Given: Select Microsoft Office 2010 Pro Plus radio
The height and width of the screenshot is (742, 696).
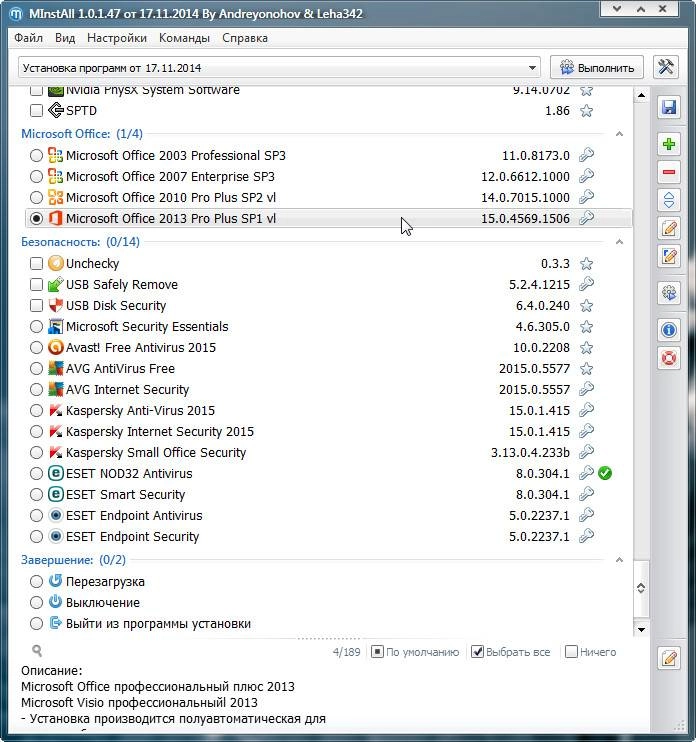Looking at the screenshot, I should tap(36, 197).
